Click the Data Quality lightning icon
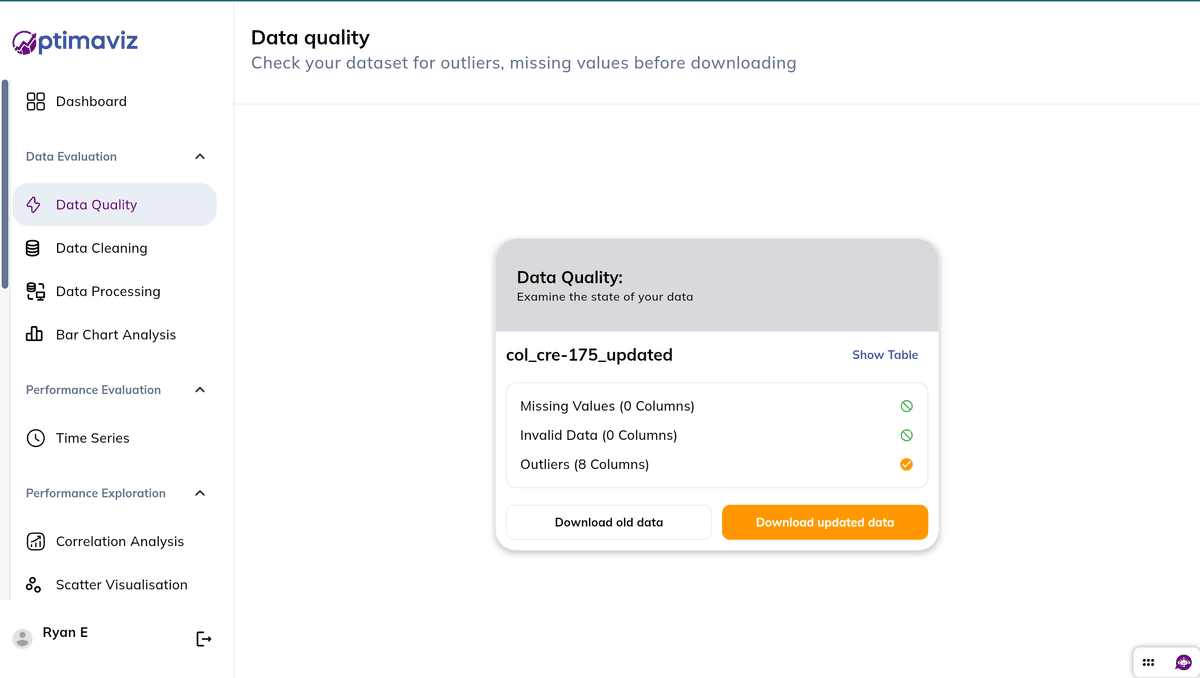This screenshot has width=1200, height=678. tap(34, 205)
